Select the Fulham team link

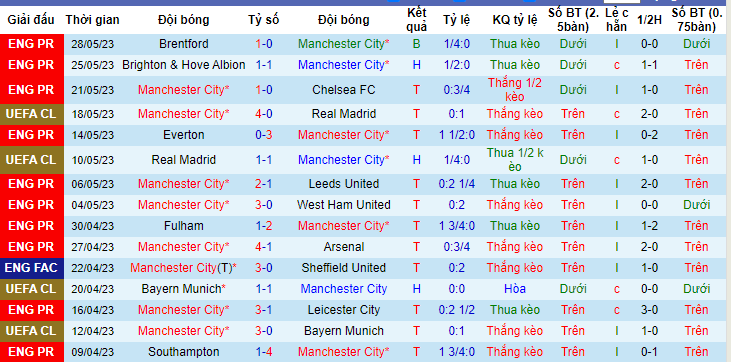click(183, 226)
